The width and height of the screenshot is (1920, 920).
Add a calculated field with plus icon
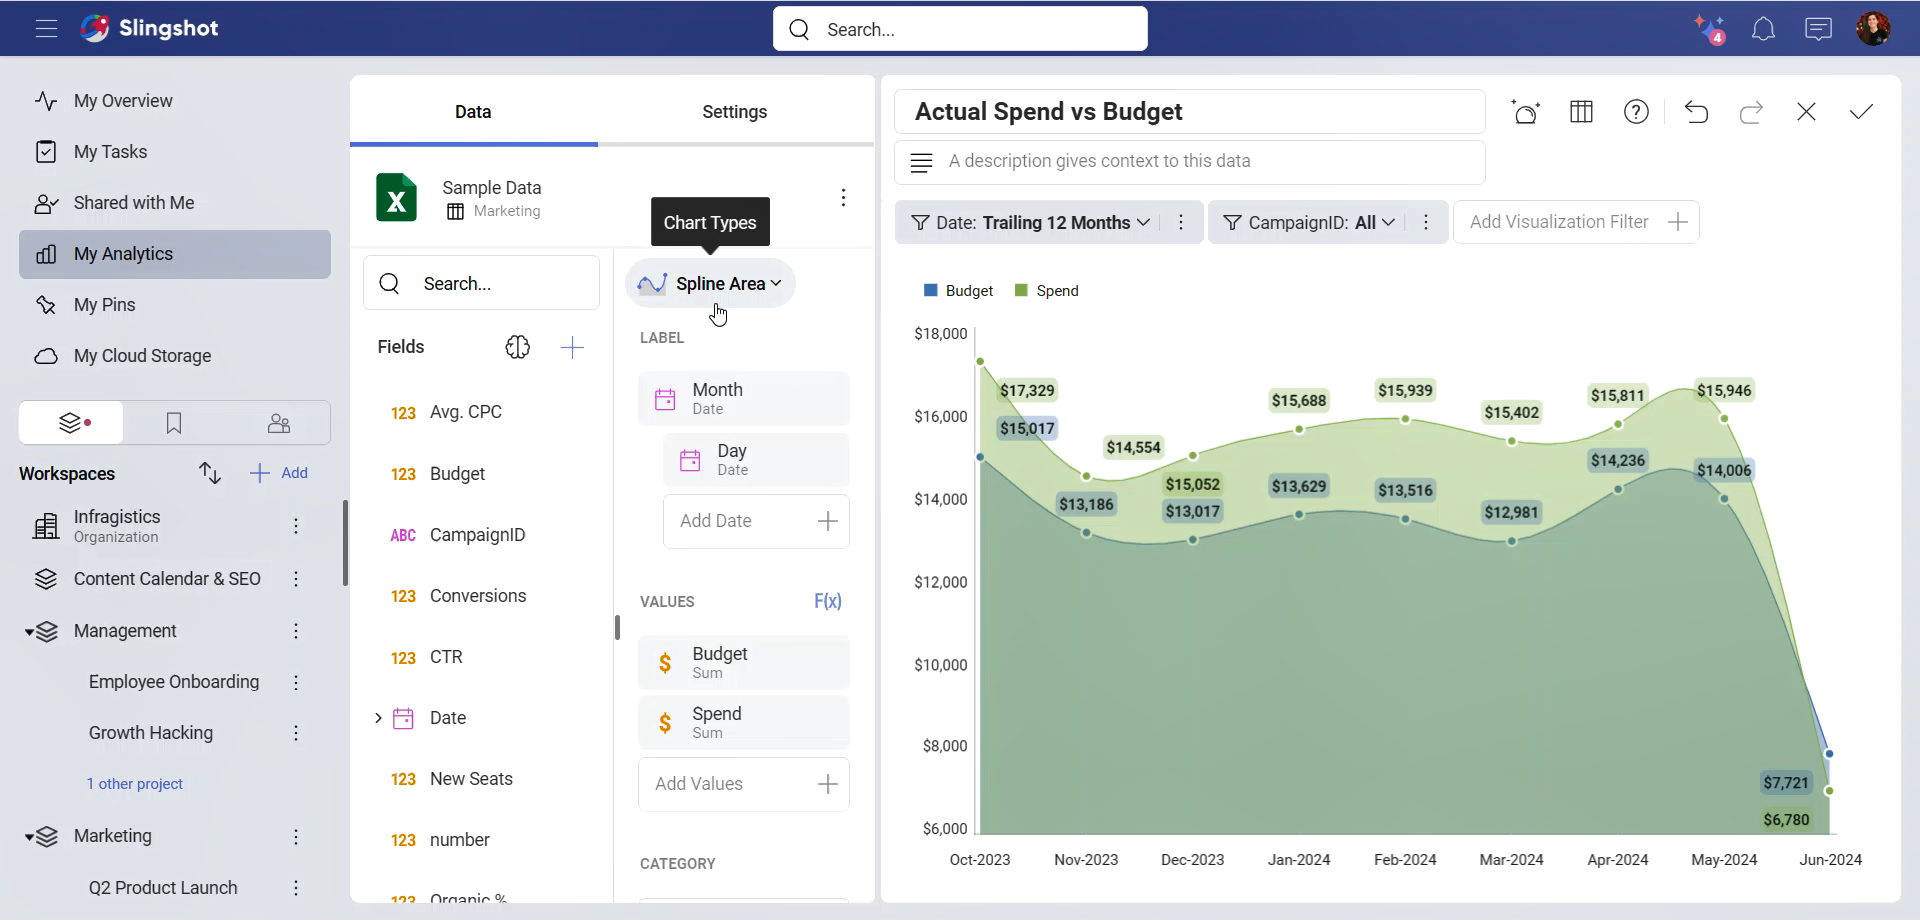point(572,347)
